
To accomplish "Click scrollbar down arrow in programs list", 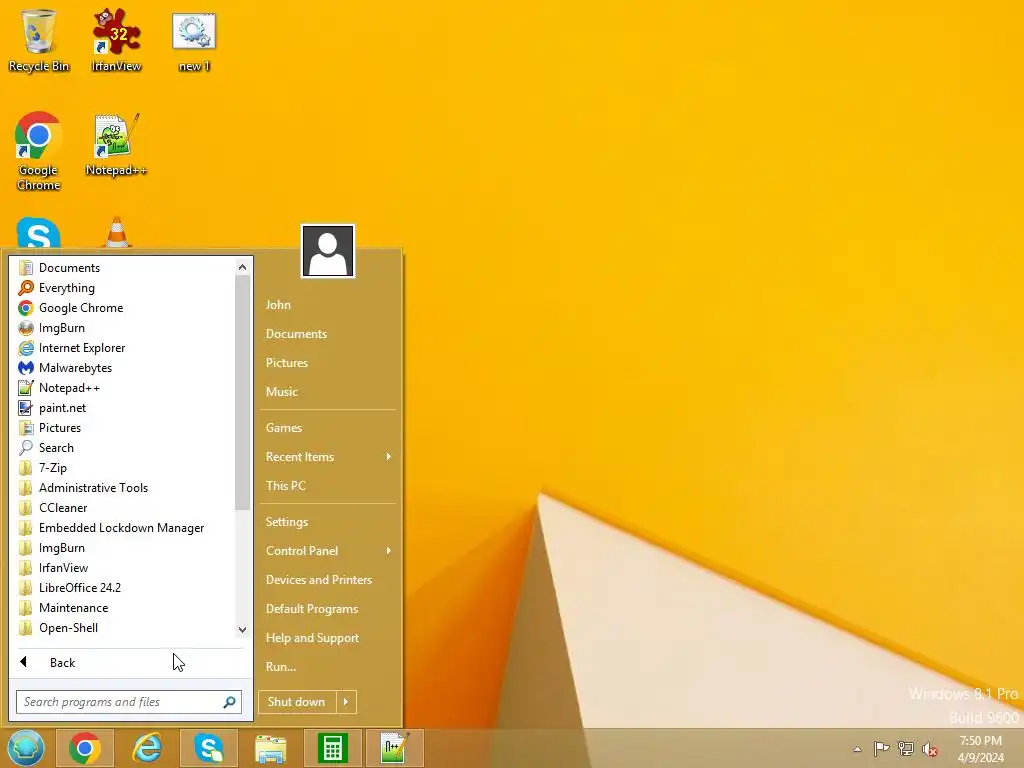I will click(242, 630).
